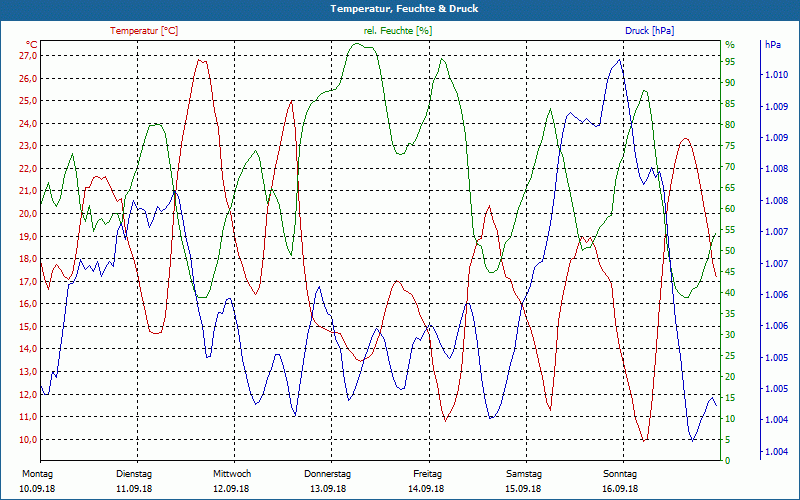This screenshot has height=500, width=800.
Task: Click the "27,0" temperature axis value
Action: (28, 56)
